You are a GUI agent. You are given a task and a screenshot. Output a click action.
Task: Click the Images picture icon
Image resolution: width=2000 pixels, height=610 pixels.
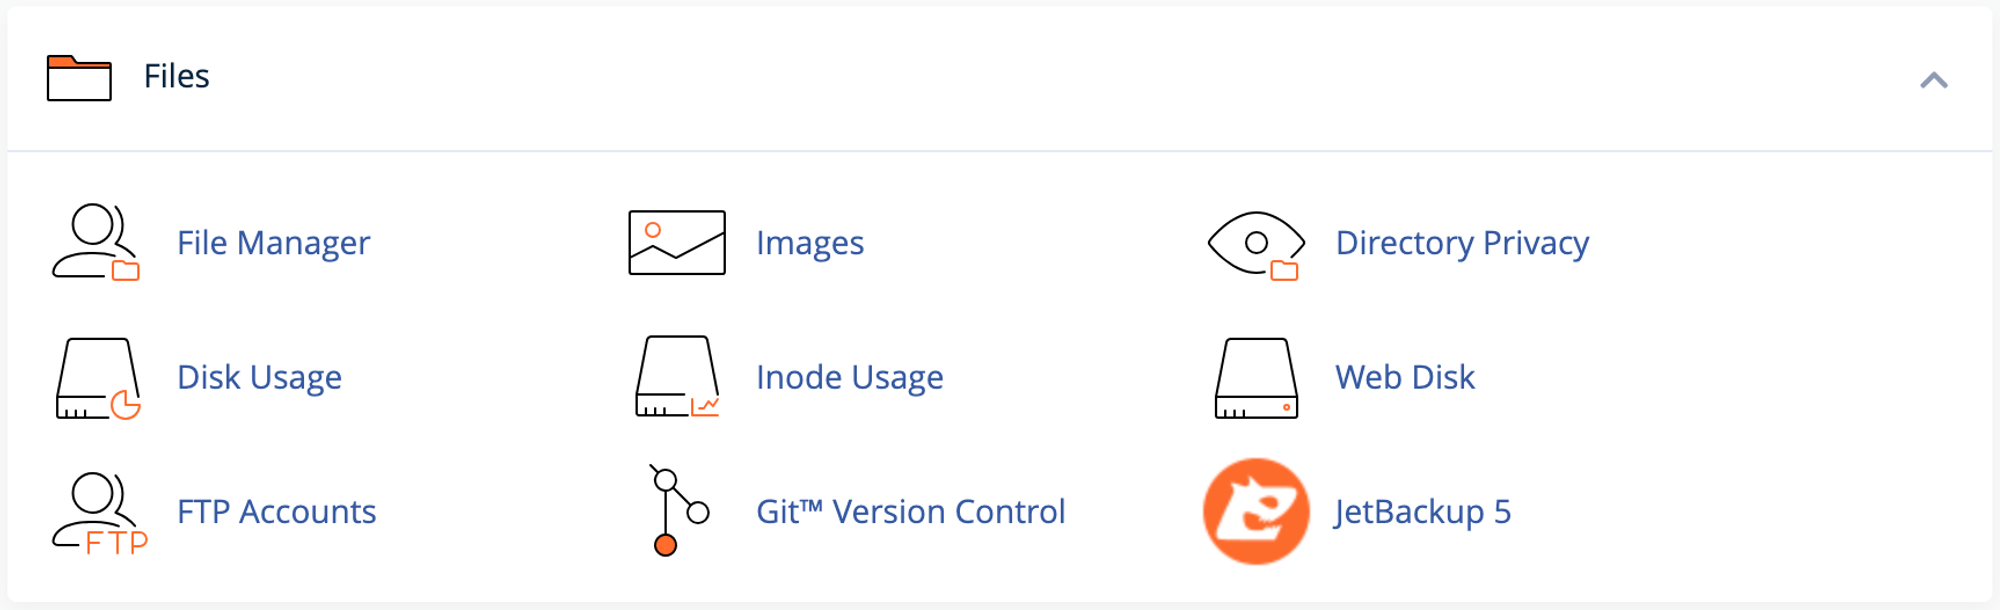pyautogui.click(x=677, y=243)
